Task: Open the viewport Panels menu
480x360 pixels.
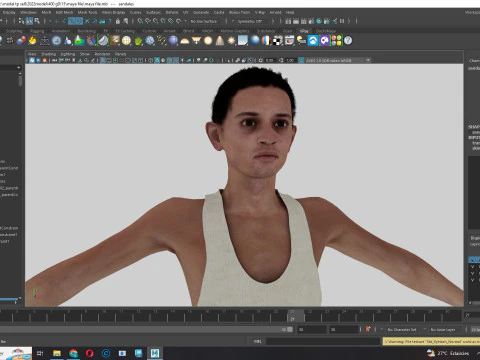Action: point(120,54)
